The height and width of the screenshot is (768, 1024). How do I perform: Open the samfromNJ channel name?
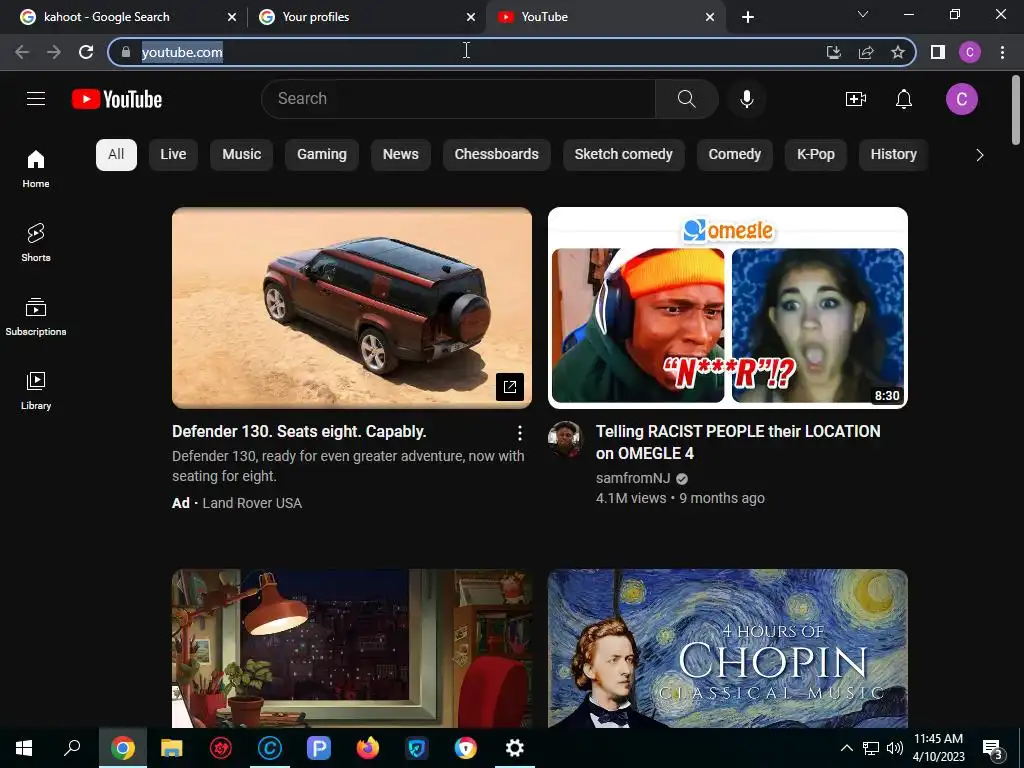coord(633,478)
